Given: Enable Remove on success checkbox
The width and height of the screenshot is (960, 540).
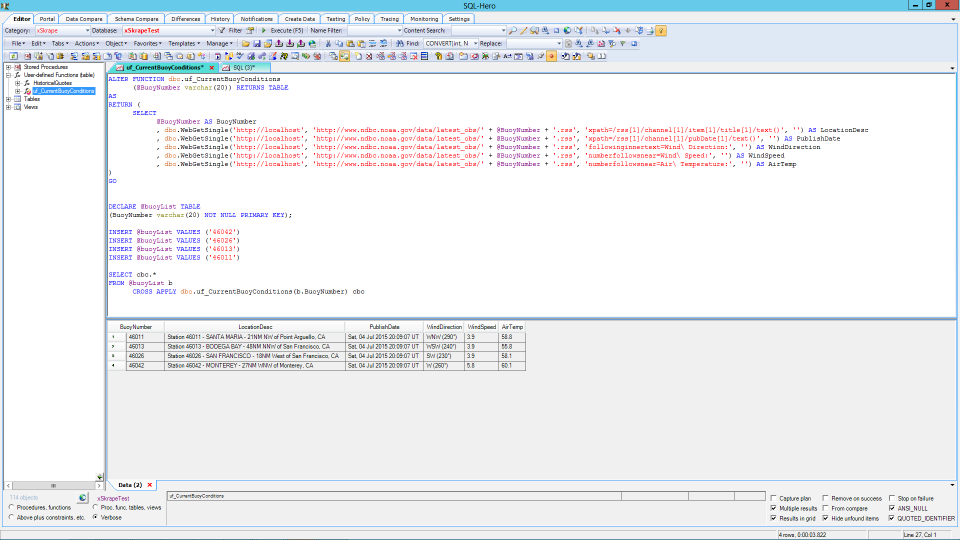Looking at the screenshot, I should [x=826, y=498].
